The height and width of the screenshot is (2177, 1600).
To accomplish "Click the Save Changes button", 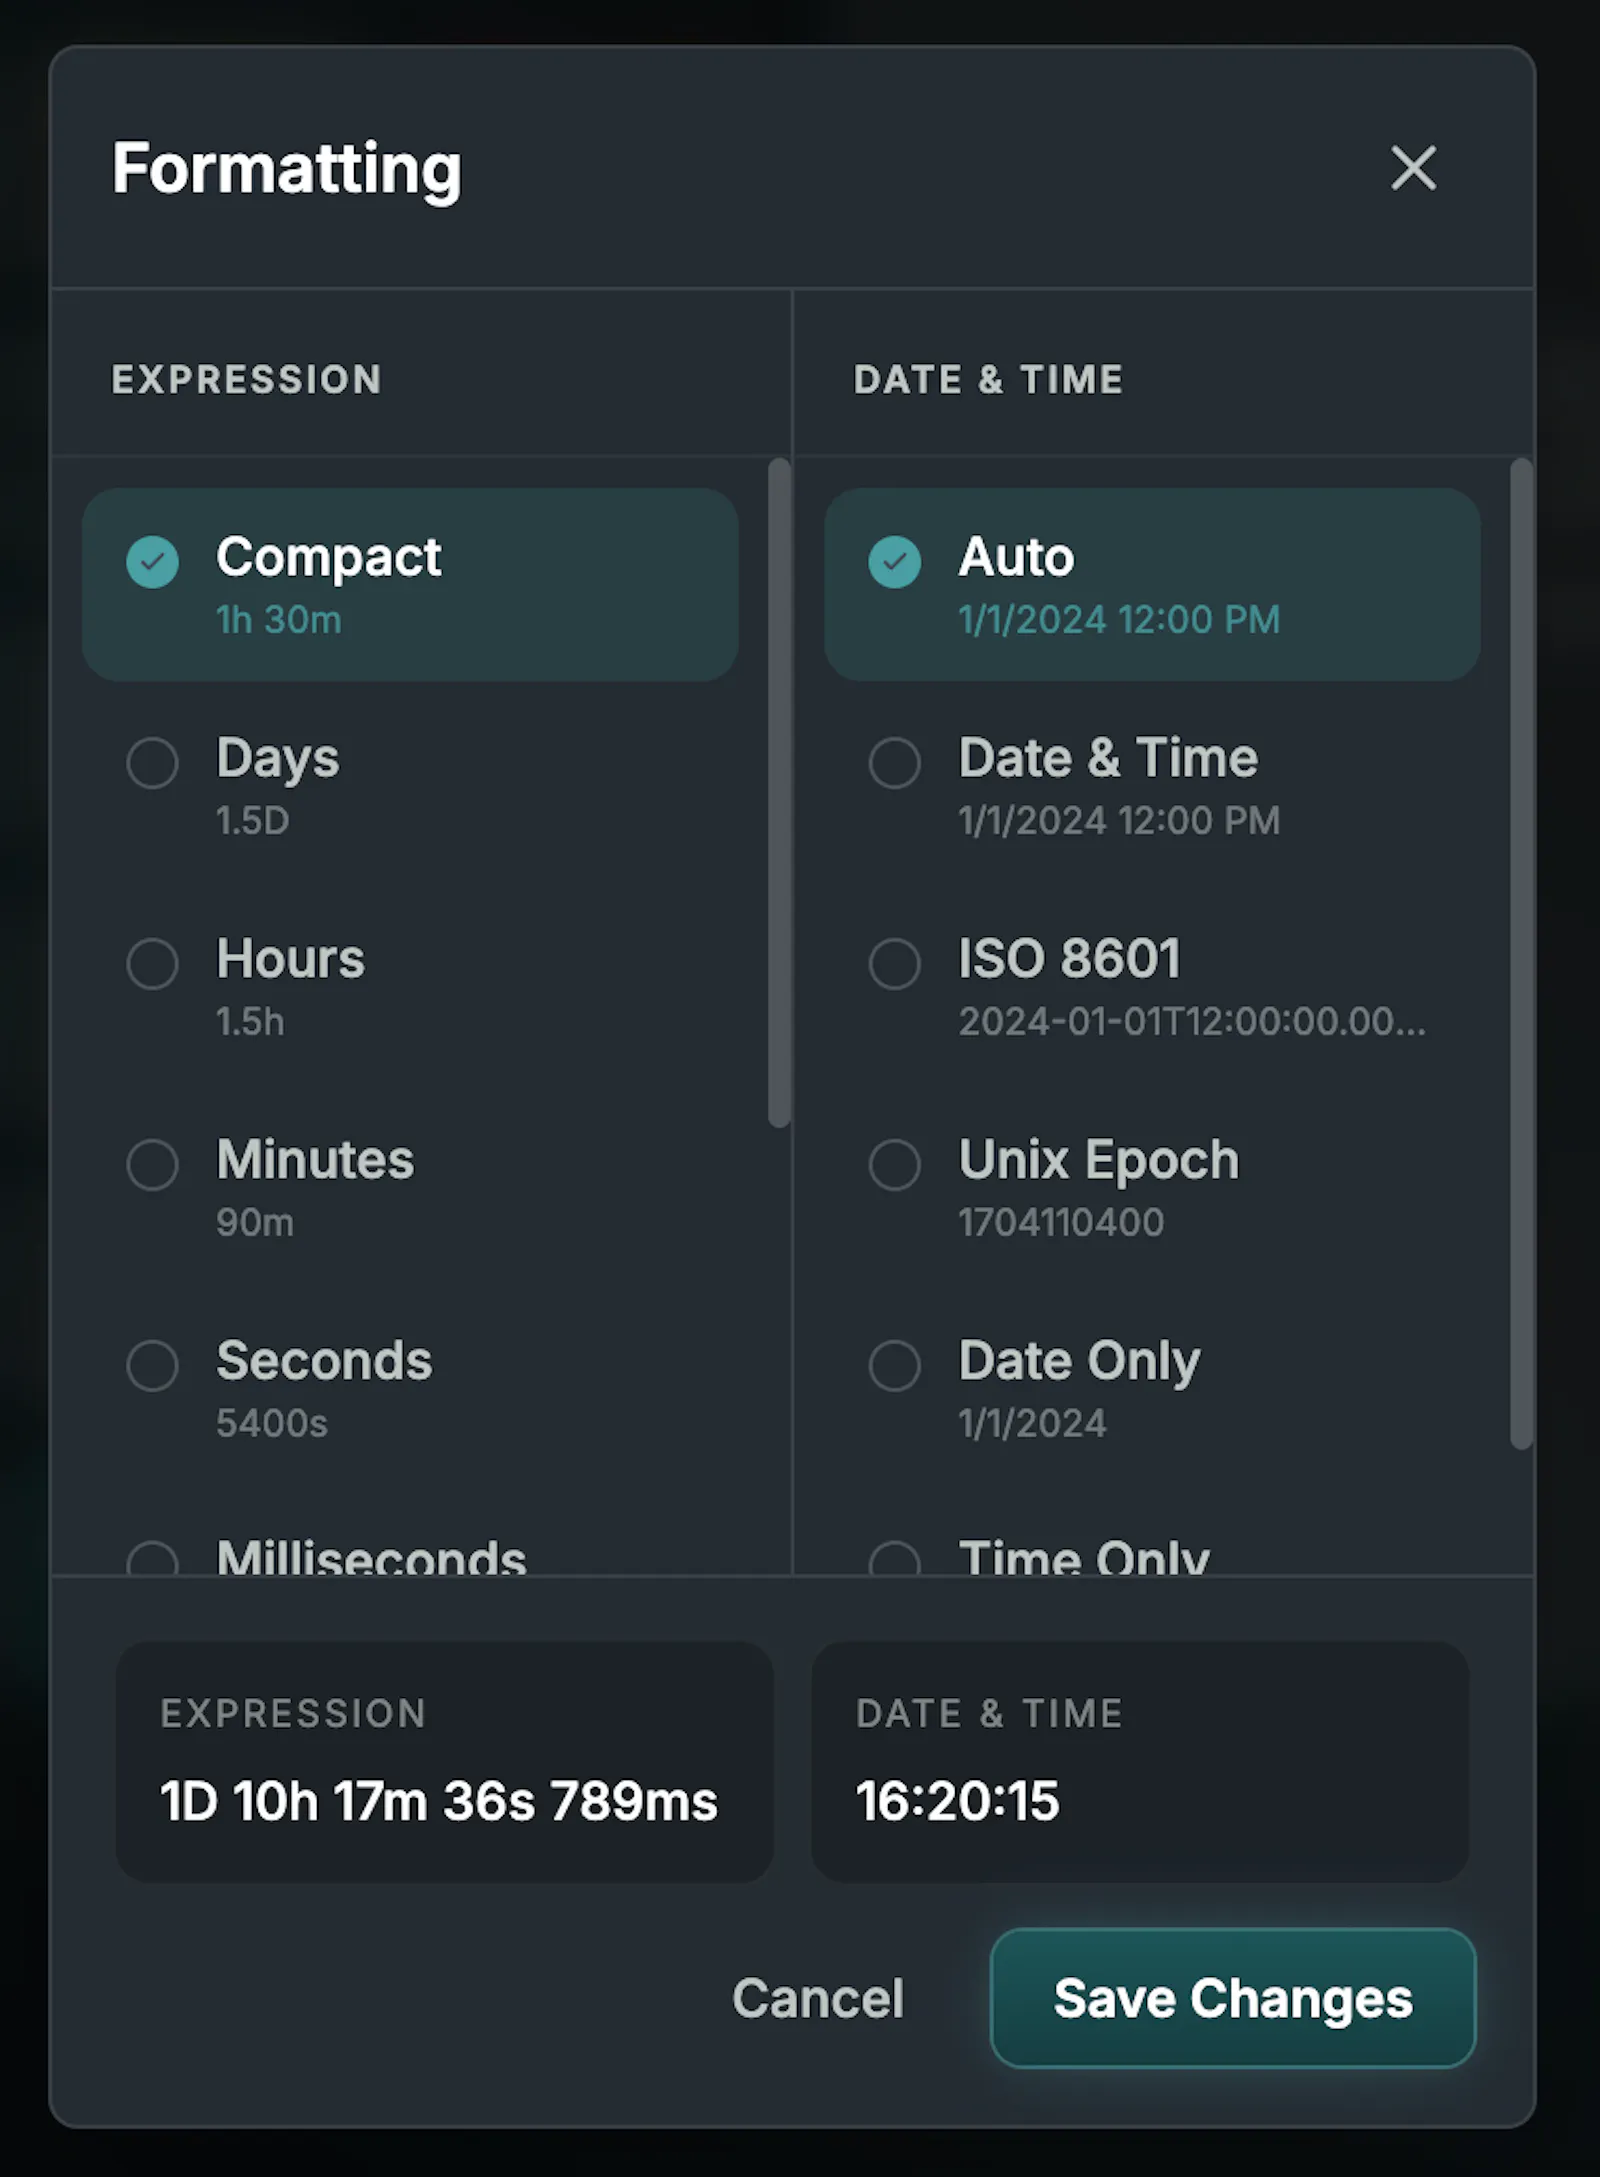I will [x=1233, y=1998].
